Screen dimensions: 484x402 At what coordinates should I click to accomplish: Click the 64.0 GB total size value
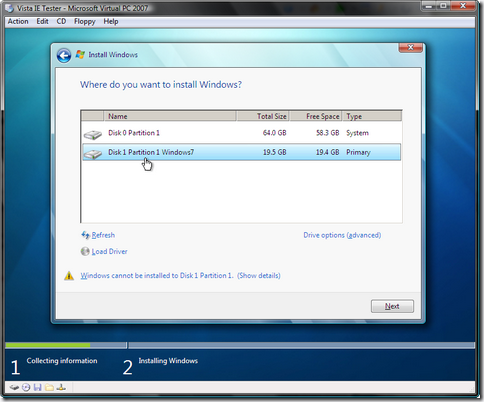(x=274, y=133)
